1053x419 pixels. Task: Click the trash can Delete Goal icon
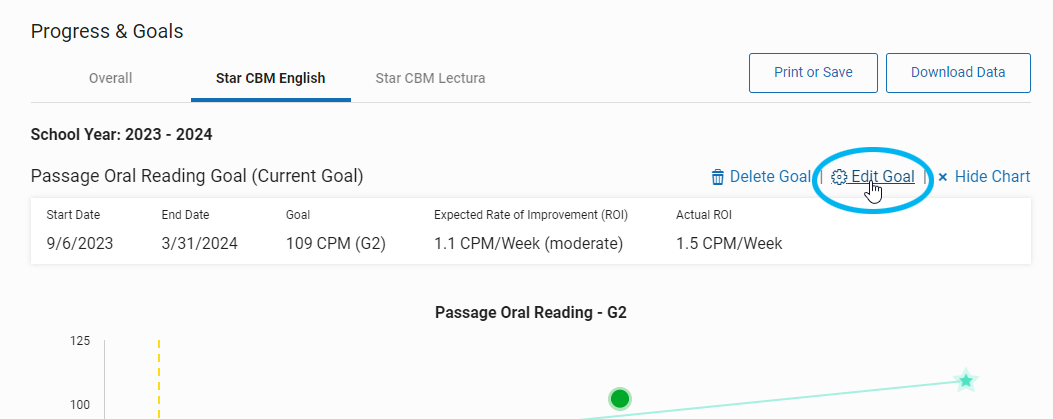[x=718, y=177]
